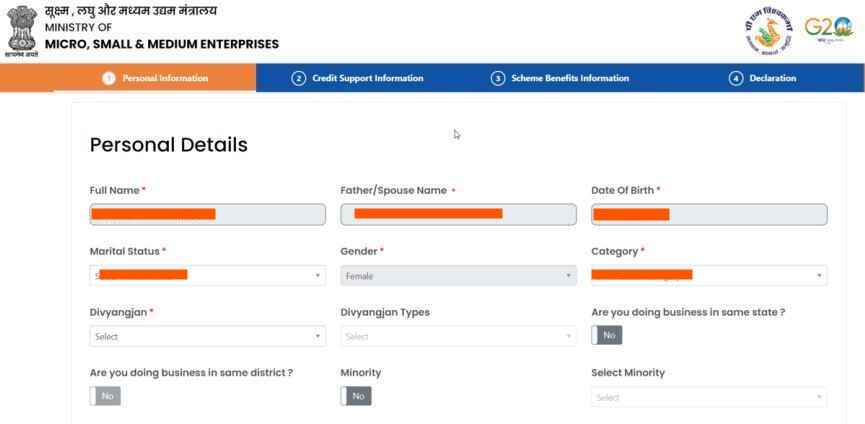Open the Declaration step tab
The width and height of the screenshot is (865, 424).
[762, 78]
